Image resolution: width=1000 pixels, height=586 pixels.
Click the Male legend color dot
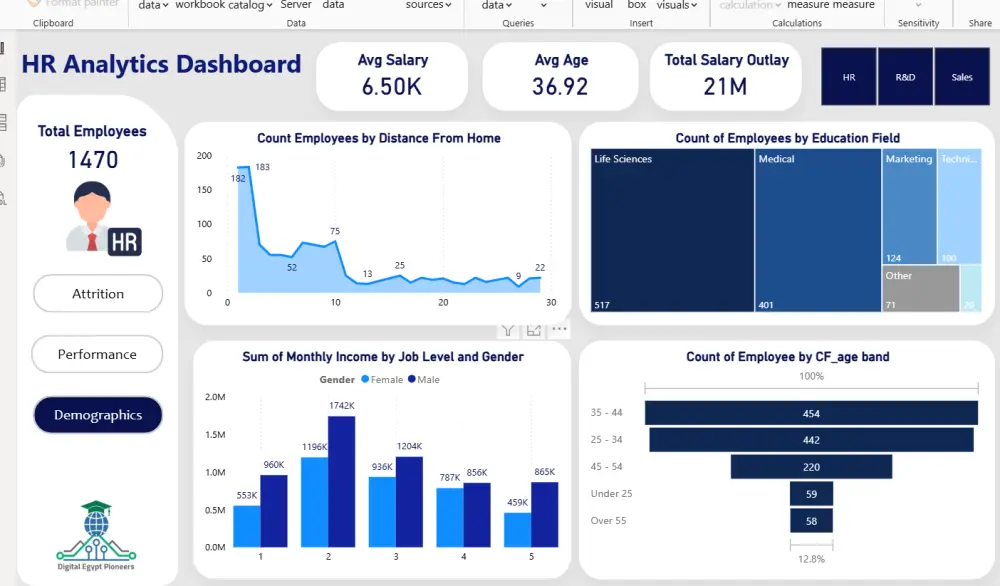pyautogui.click(x=411, y=379)
